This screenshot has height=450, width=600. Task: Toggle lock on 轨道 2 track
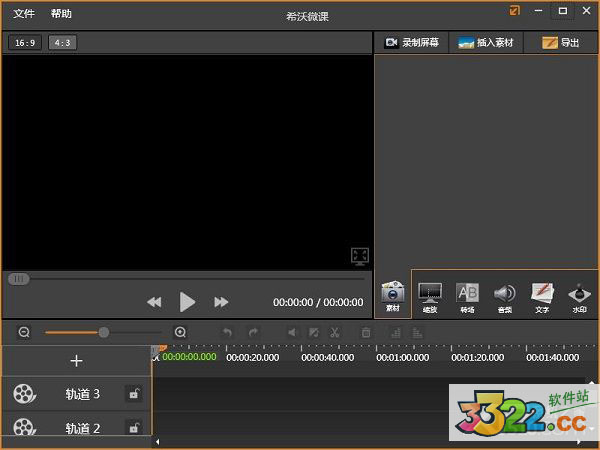point(133,428)
